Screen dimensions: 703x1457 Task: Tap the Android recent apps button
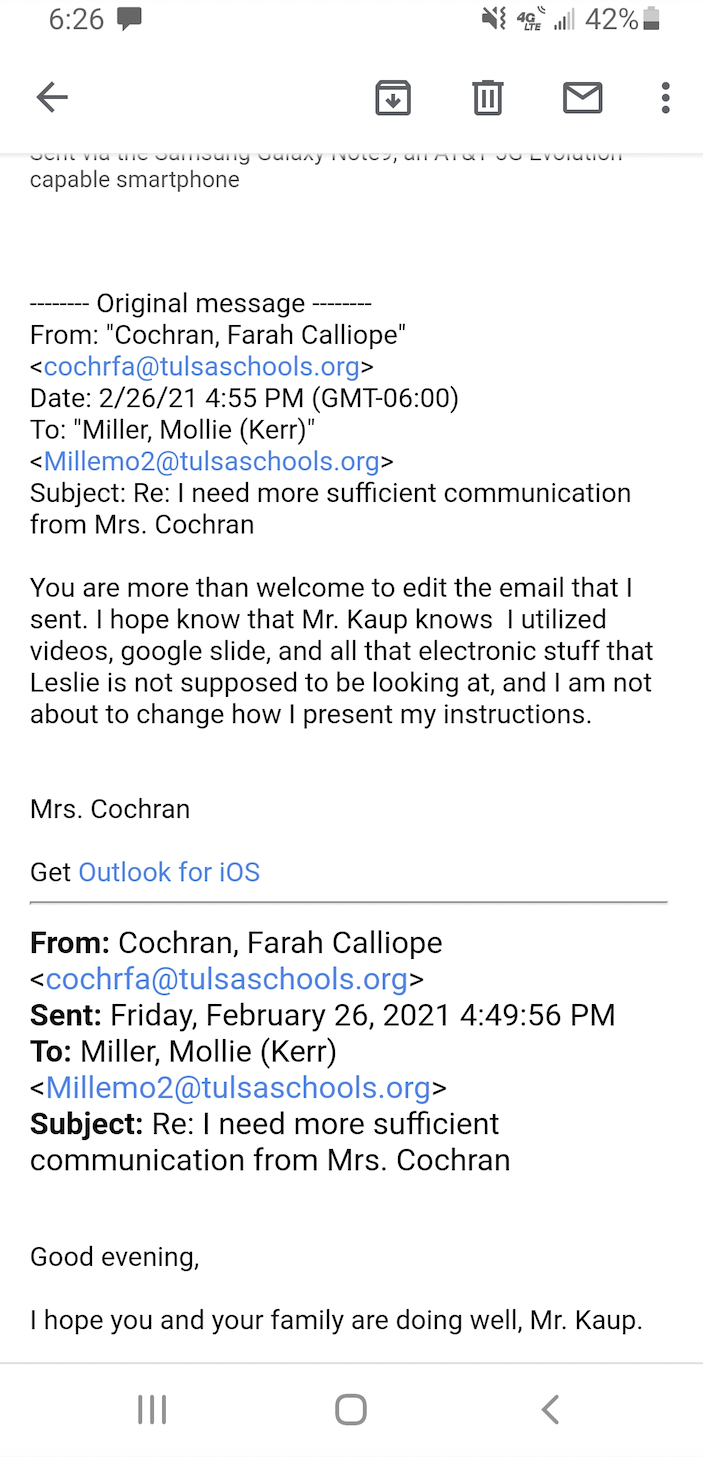click(152, 1409)
